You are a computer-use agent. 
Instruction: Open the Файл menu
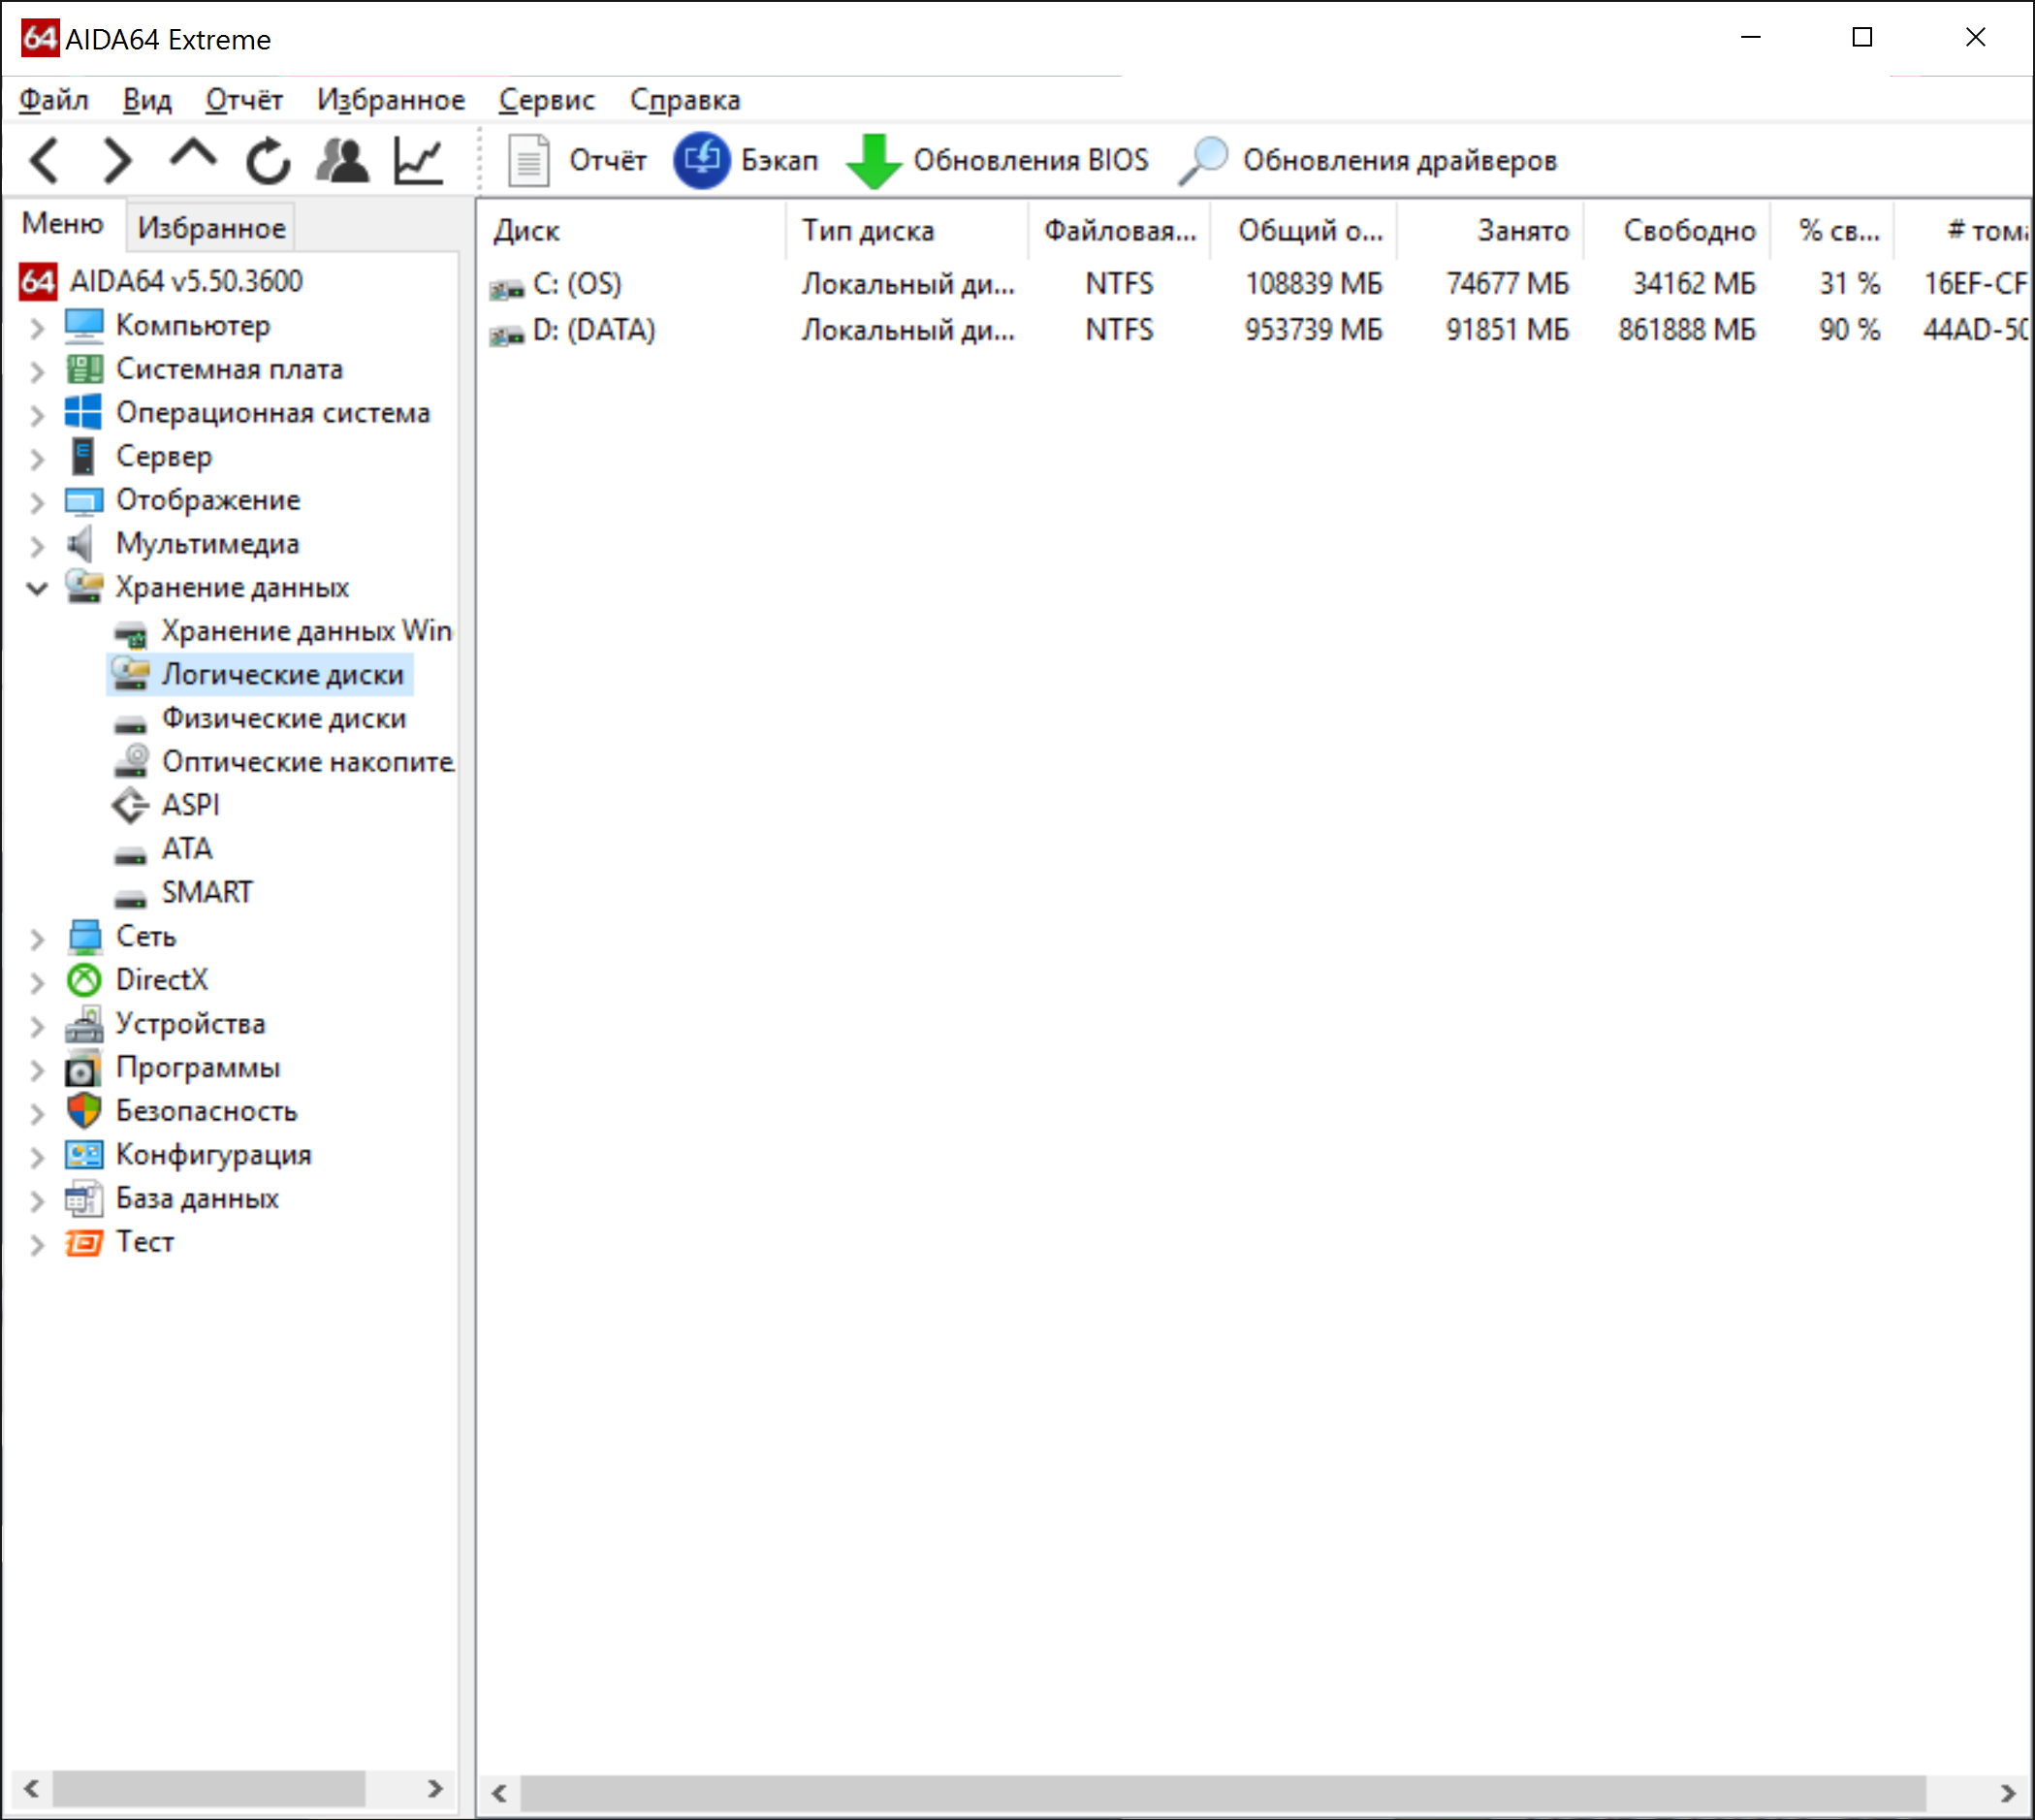pyautogui.click(x=54, y=100)
